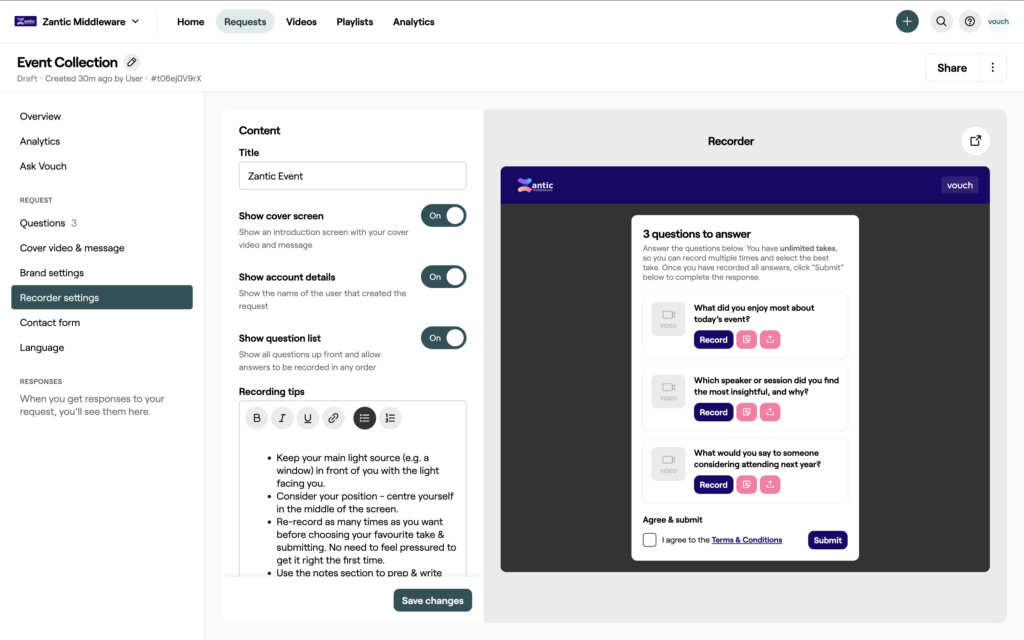The width and height of the screenshot is (1024, 640).
Task: Click upload icon for first question
Action: (x=770, y=340)
